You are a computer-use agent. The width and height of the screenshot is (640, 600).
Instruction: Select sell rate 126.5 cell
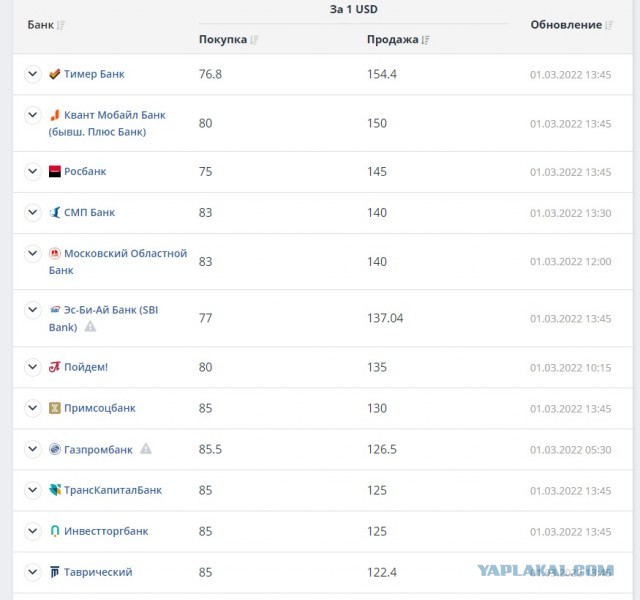pos(382,449)
